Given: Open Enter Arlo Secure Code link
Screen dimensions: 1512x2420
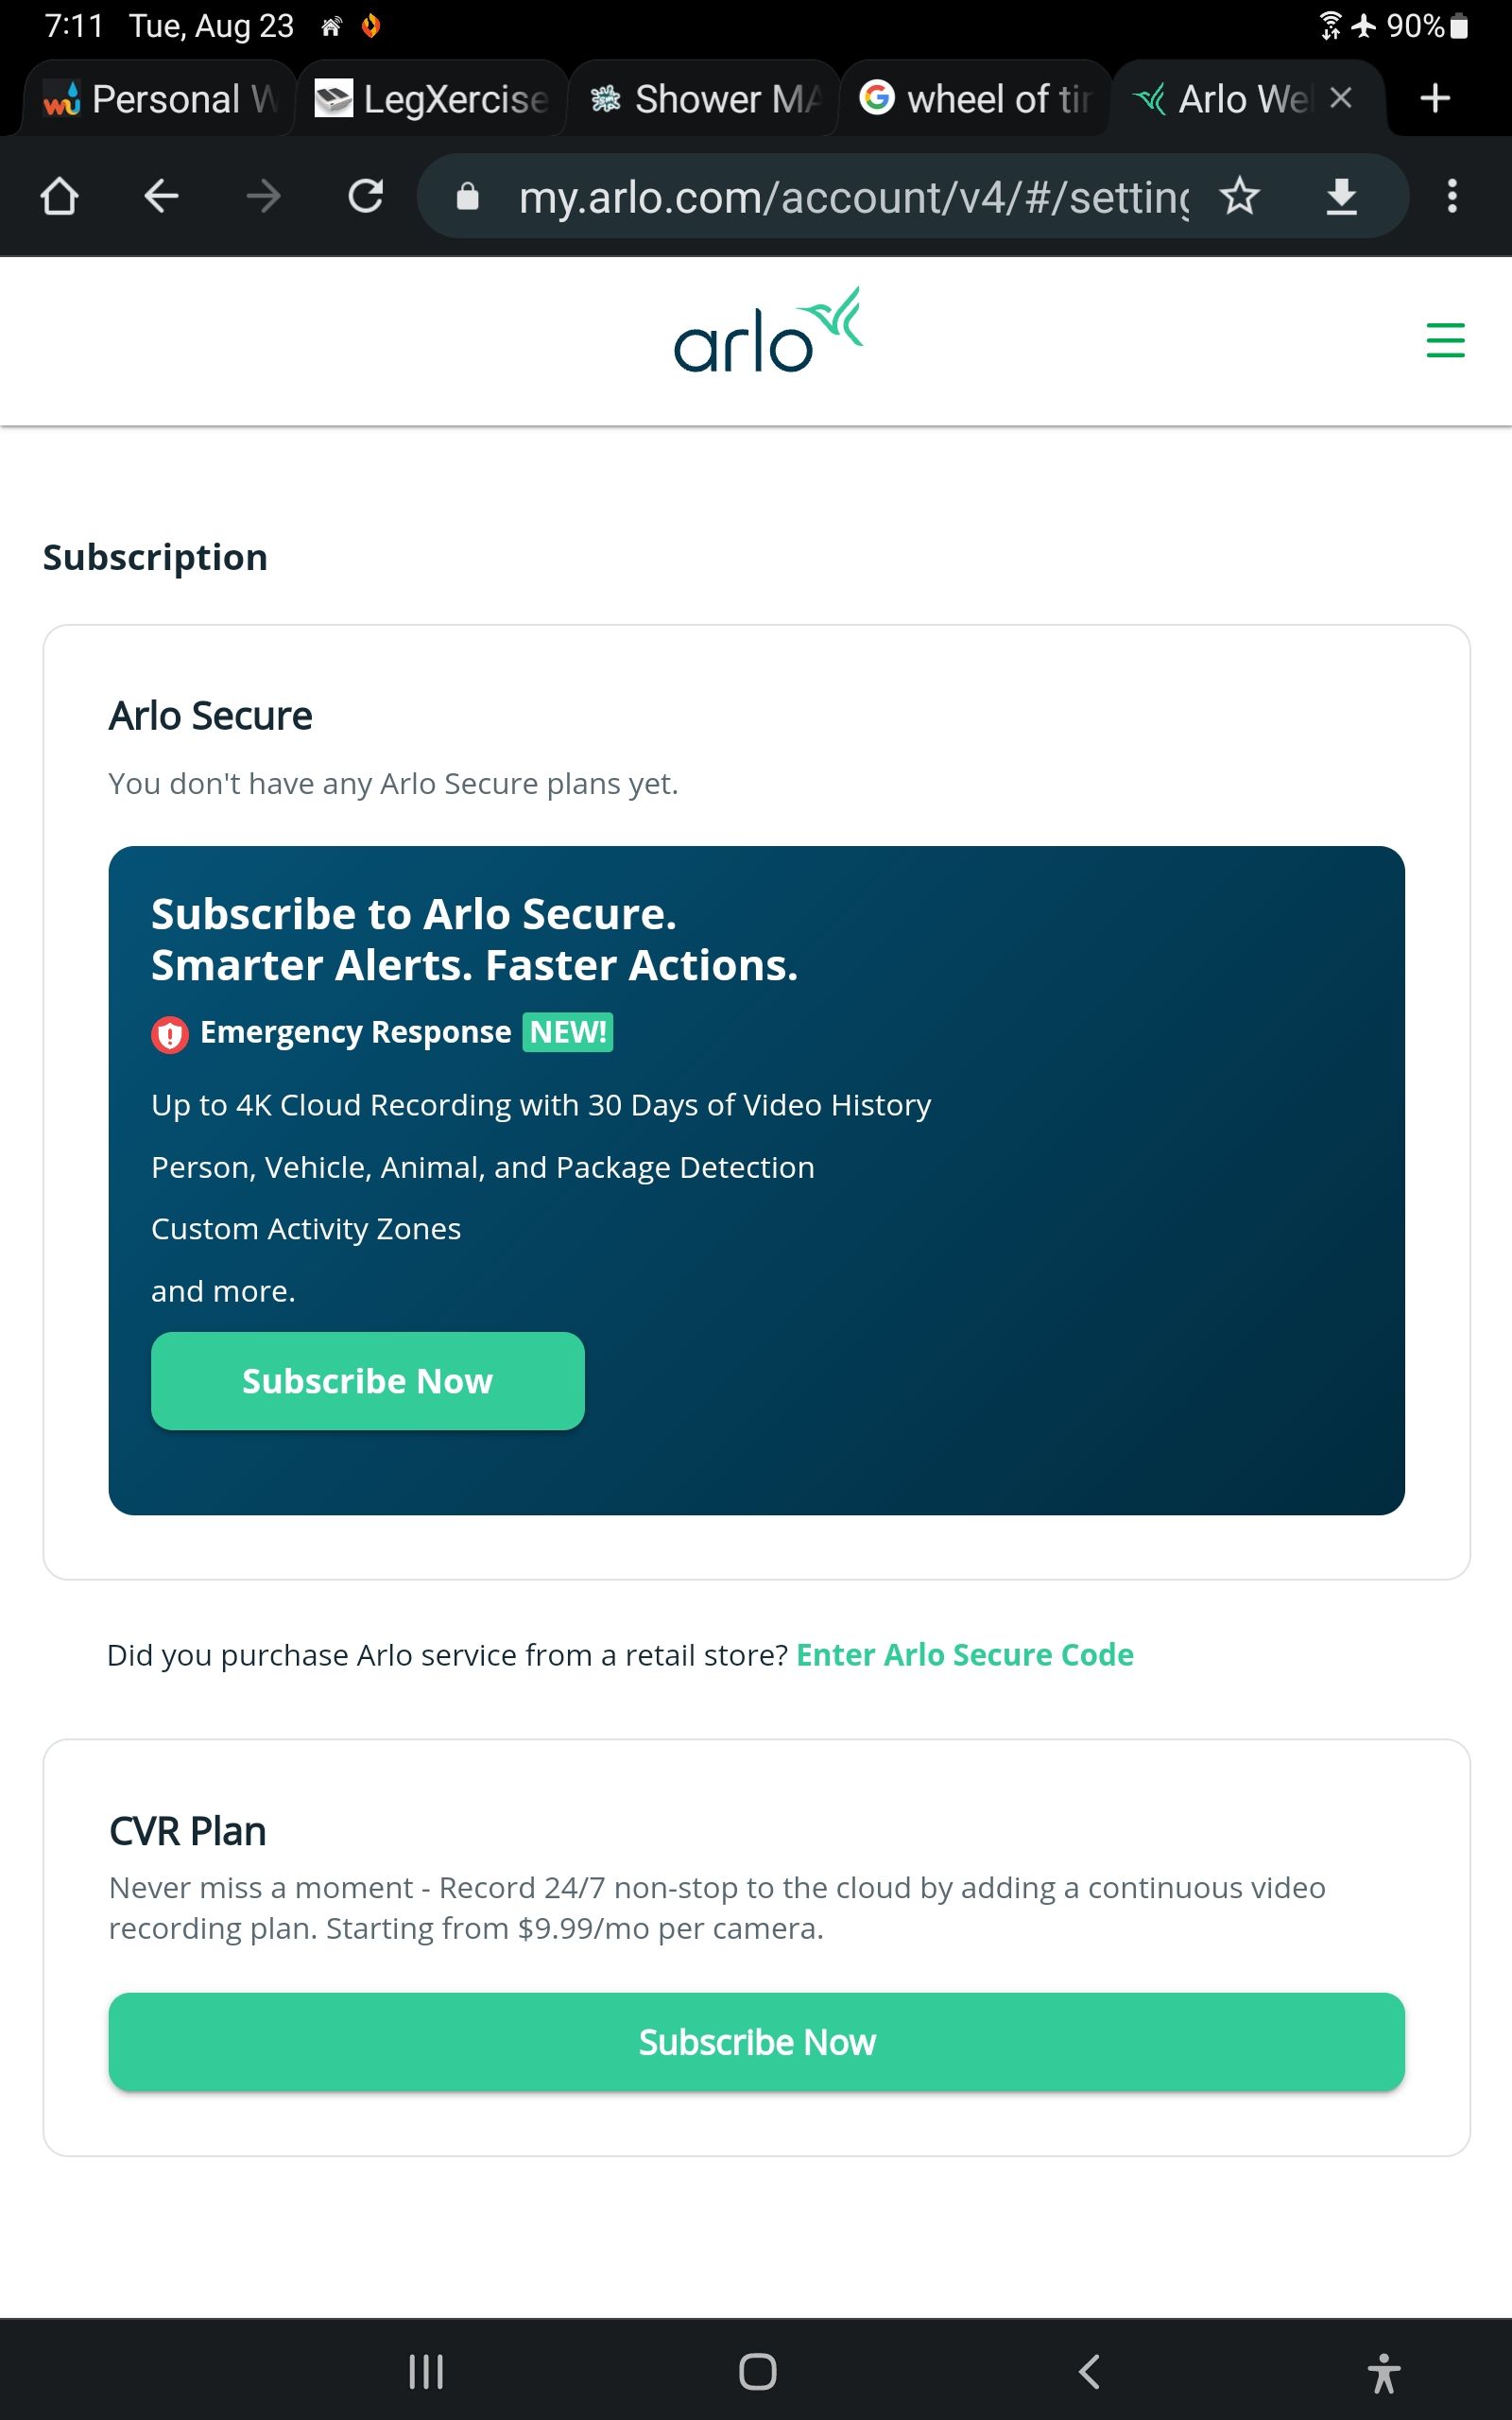Looking at the screenshot, I should click(x=965, y=1655).
